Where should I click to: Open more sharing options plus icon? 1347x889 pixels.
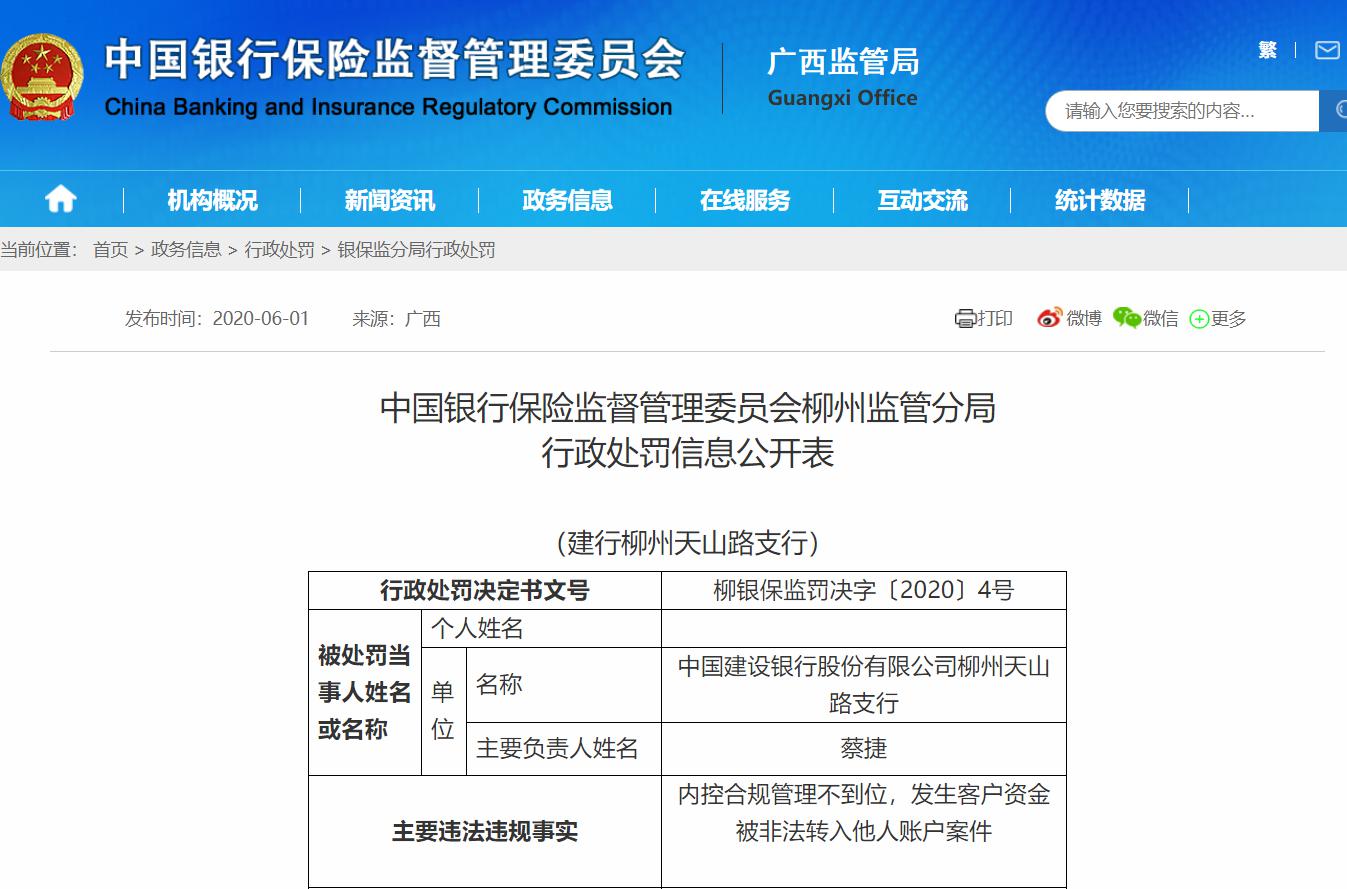pos(1199,319)
